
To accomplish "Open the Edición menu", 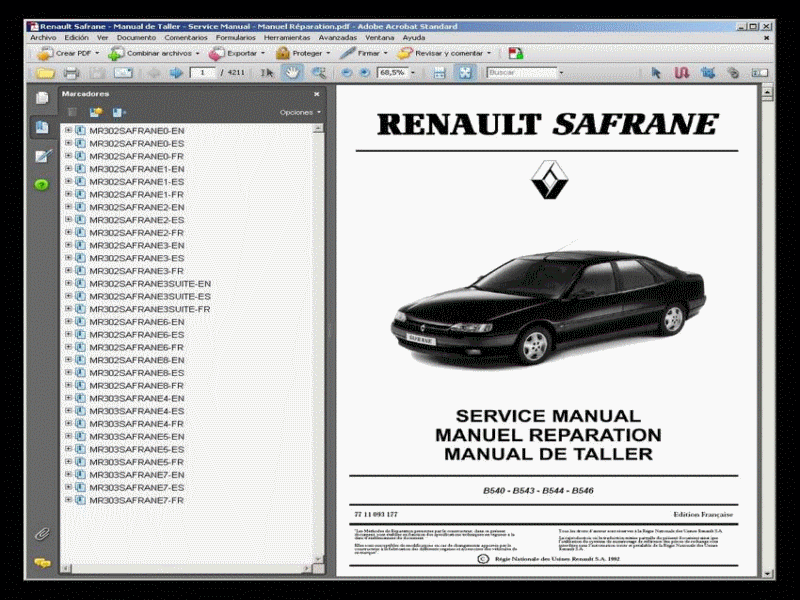I will pos(77,38).
